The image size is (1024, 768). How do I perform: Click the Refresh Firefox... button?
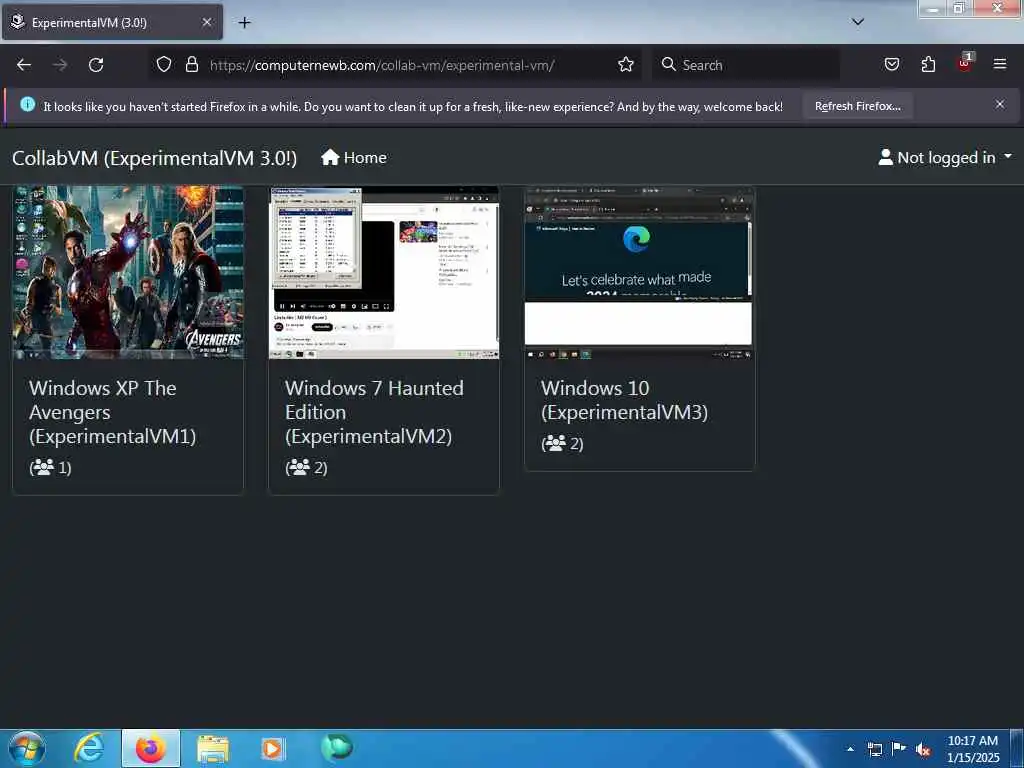857,106
